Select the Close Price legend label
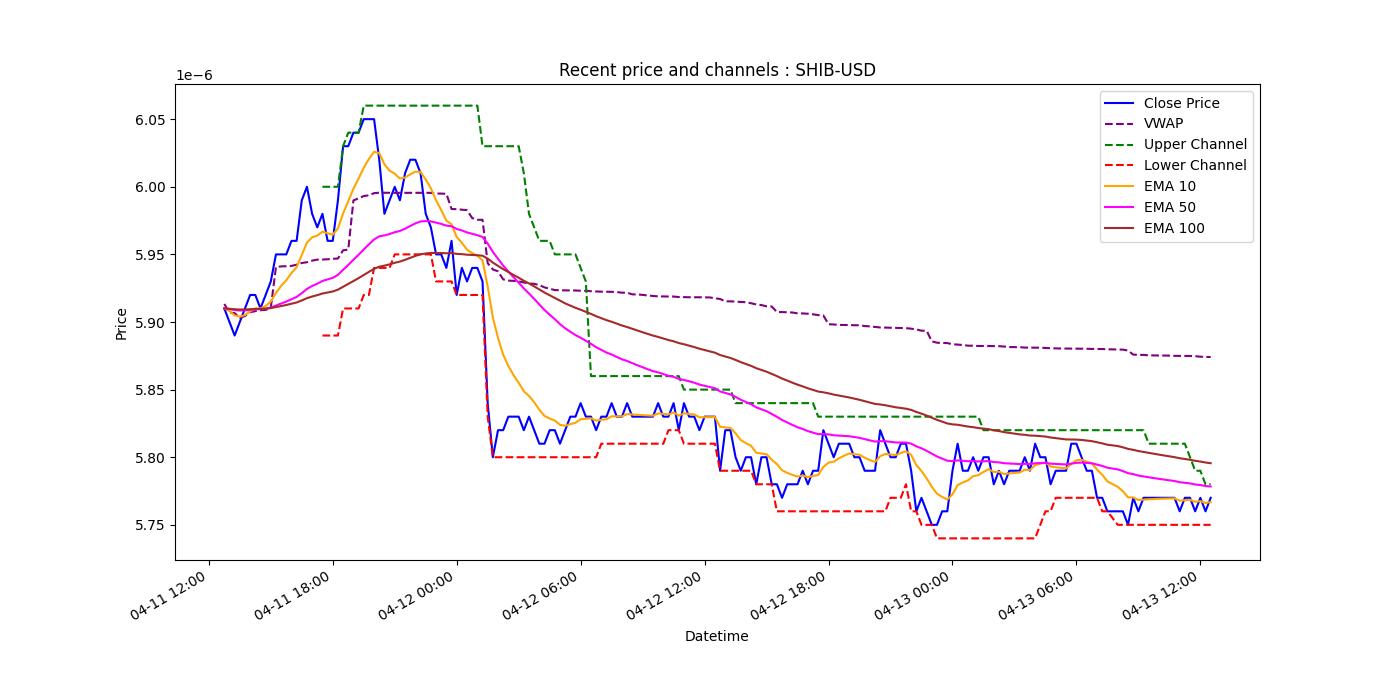Screen dimensions: 1400x700 [1181, 103]
